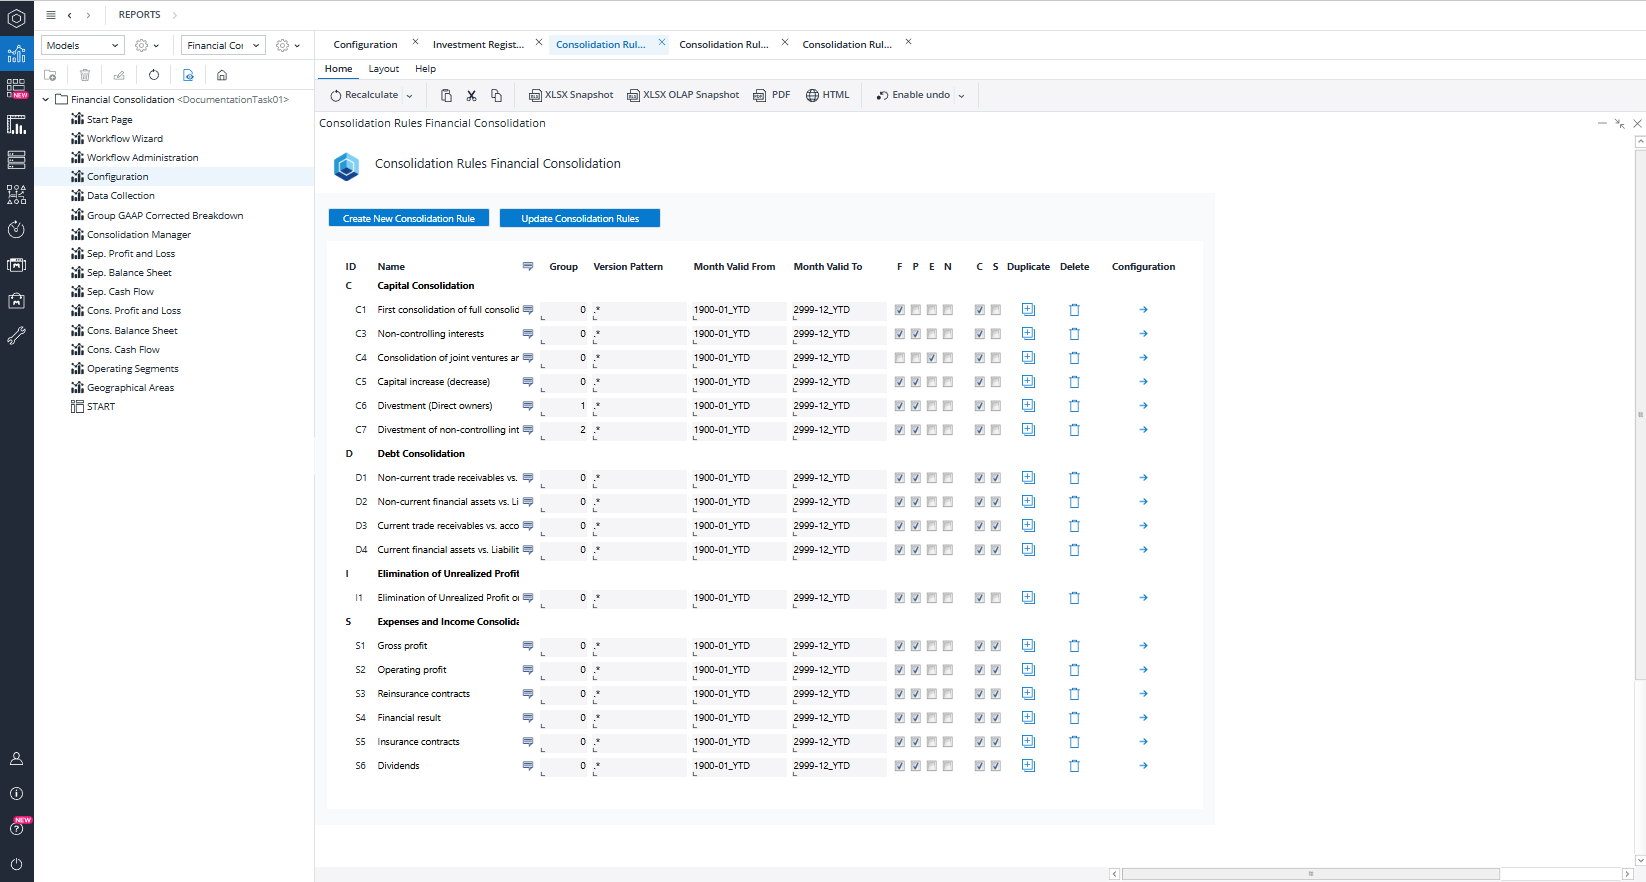
Task: Click Month Valid From field for C5
Action: [x=738, y=382]
